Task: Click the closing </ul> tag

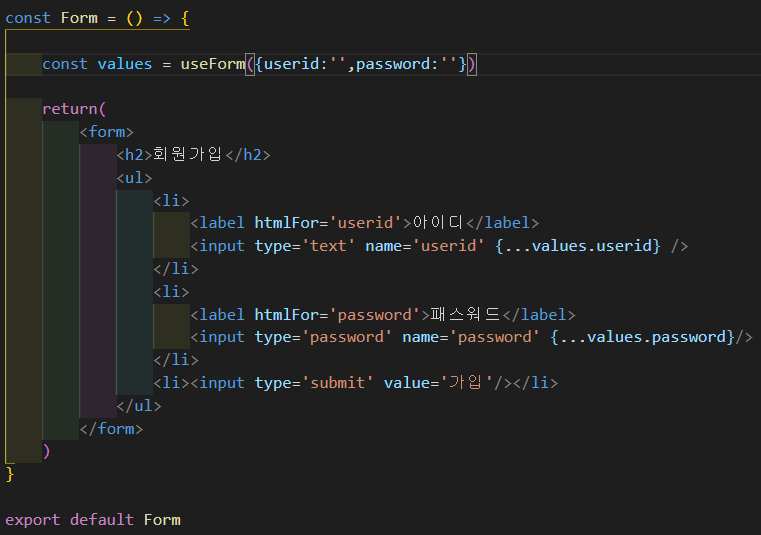Action: coord(139,406)
